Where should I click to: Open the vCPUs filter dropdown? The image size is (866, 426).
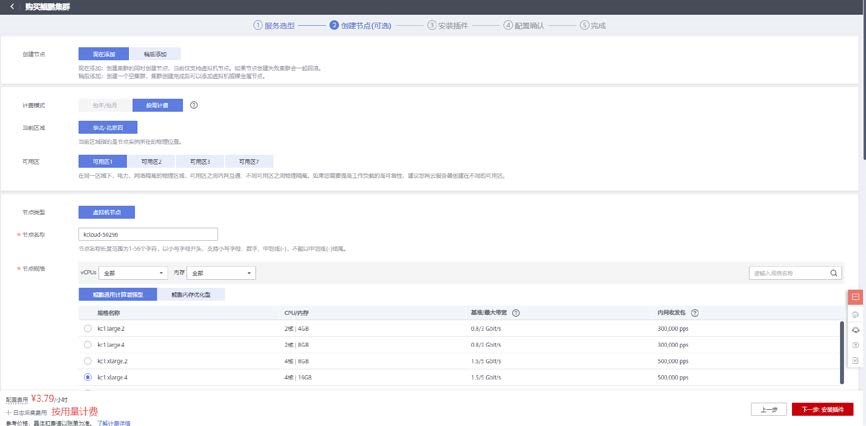click(133, 273)
